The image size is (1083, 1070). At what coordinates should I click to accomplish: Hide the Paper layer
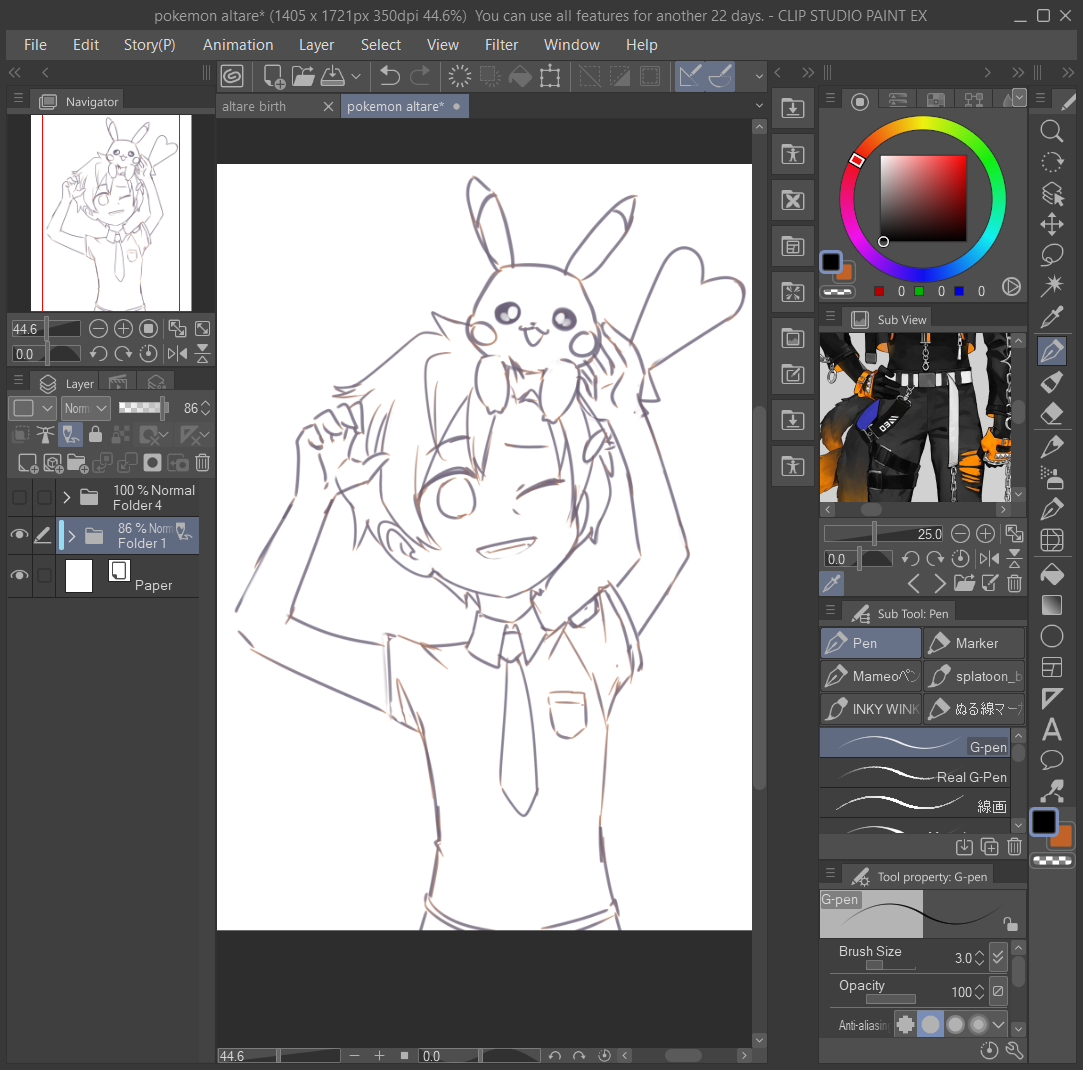pos(19,575)
